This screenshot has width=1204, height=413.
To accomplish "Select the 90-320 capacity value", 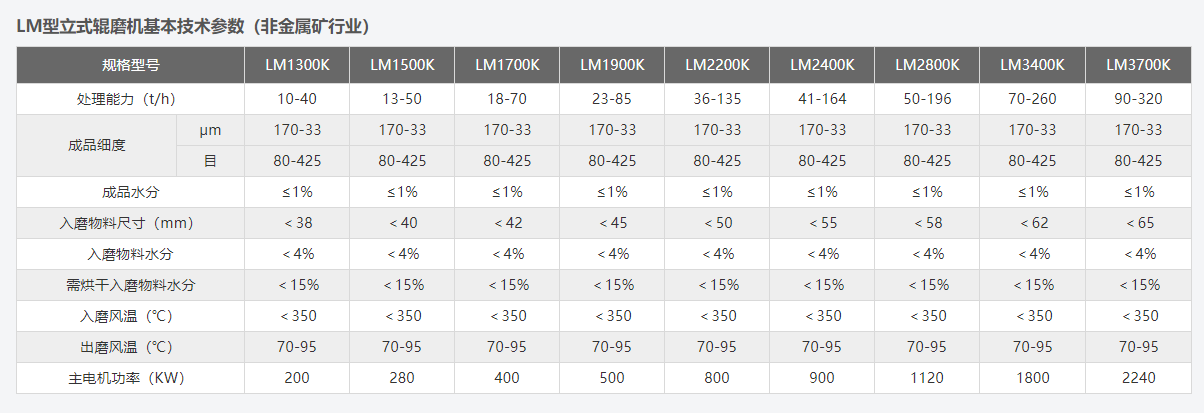I will coord(1138,99).
